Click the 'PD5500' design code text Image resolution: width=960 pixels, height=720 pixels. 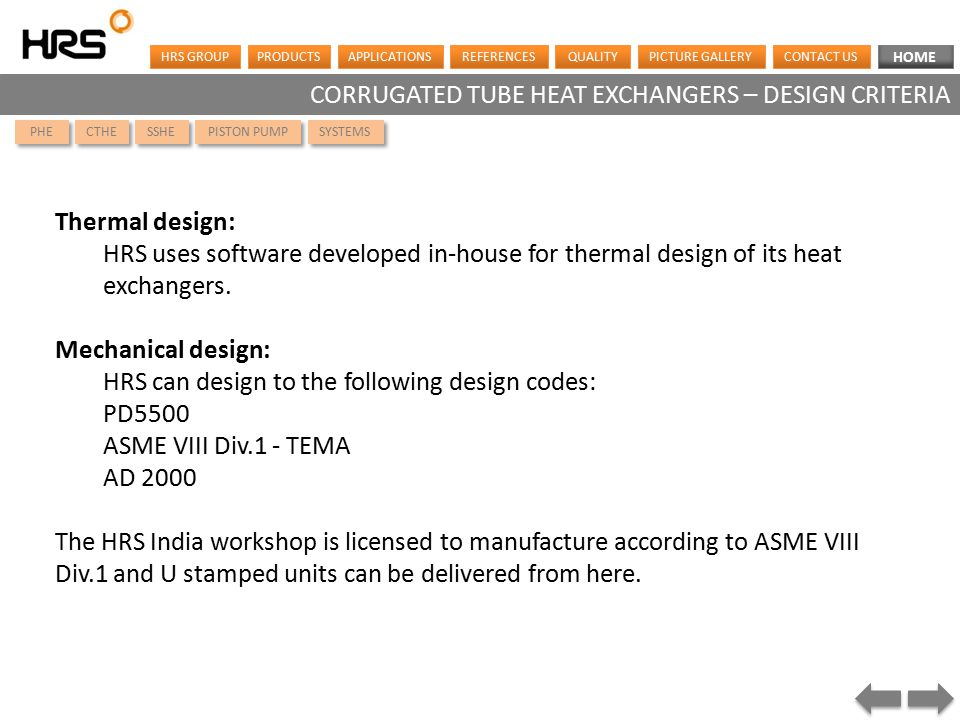tap(146, 414)
